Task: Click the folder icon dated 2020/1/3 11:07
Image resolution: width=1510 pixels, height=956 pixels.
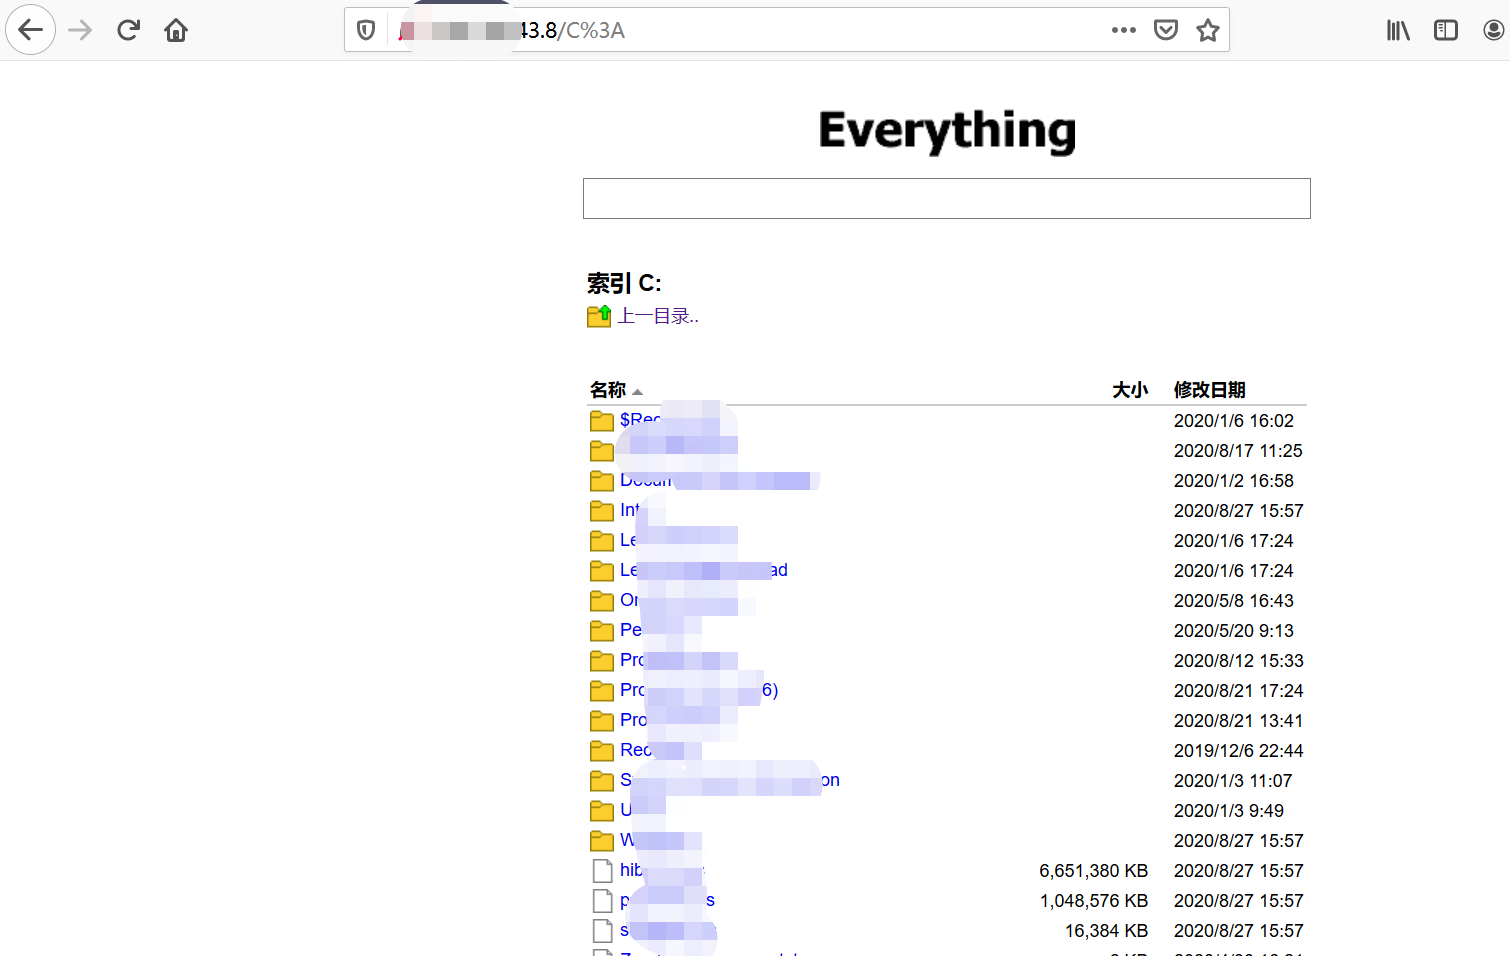Action: (602, 780)
